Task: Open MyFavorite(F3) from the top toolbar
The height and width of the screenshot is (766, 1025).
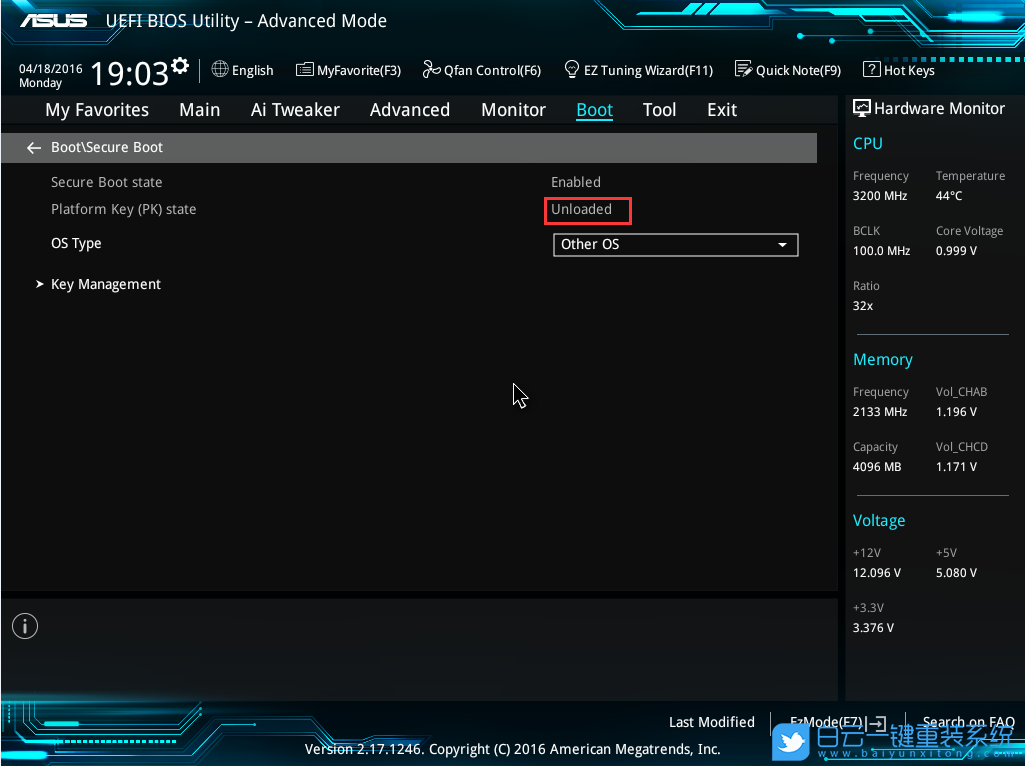Action: click(x=349, y=70)
